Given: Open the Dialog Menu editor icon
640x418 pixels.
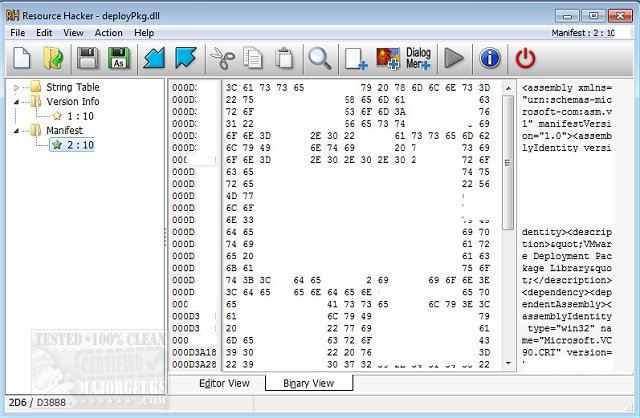Looking at the screenshot, I should pos(418,58).
